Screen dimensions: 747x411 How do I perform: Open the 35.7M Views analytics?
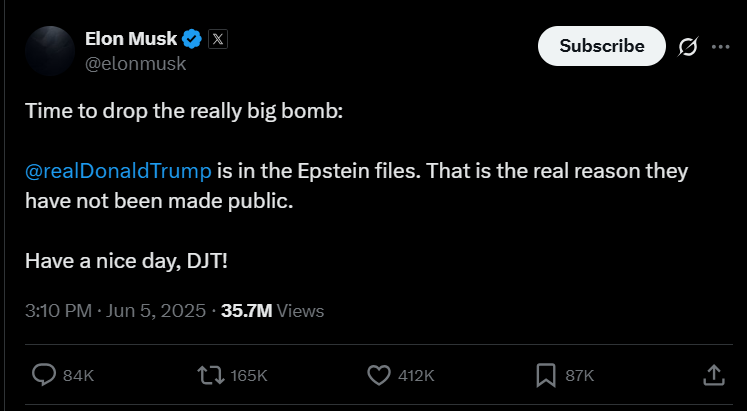pos(273,311)
